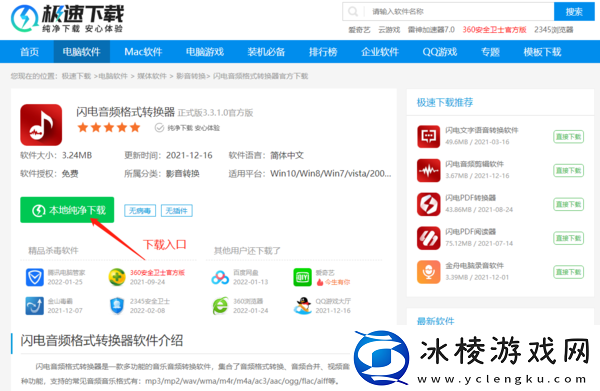Click the 金山毒霸 icon
This screenshot has width=600, height=391.
click(x=35, y=306)
